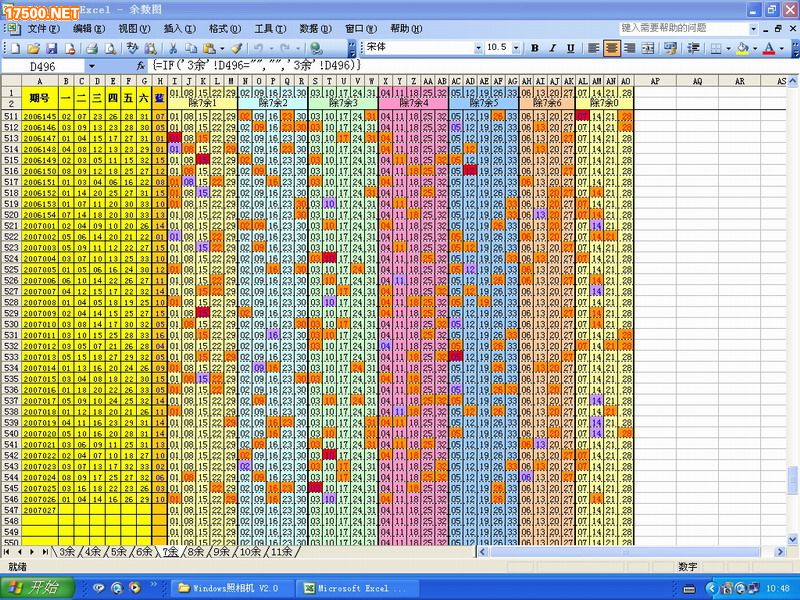Screen dimensions: 800x600
Task: Open Windows照相机 V2.0 from the taskbar
Action: [x=234, y=588]
